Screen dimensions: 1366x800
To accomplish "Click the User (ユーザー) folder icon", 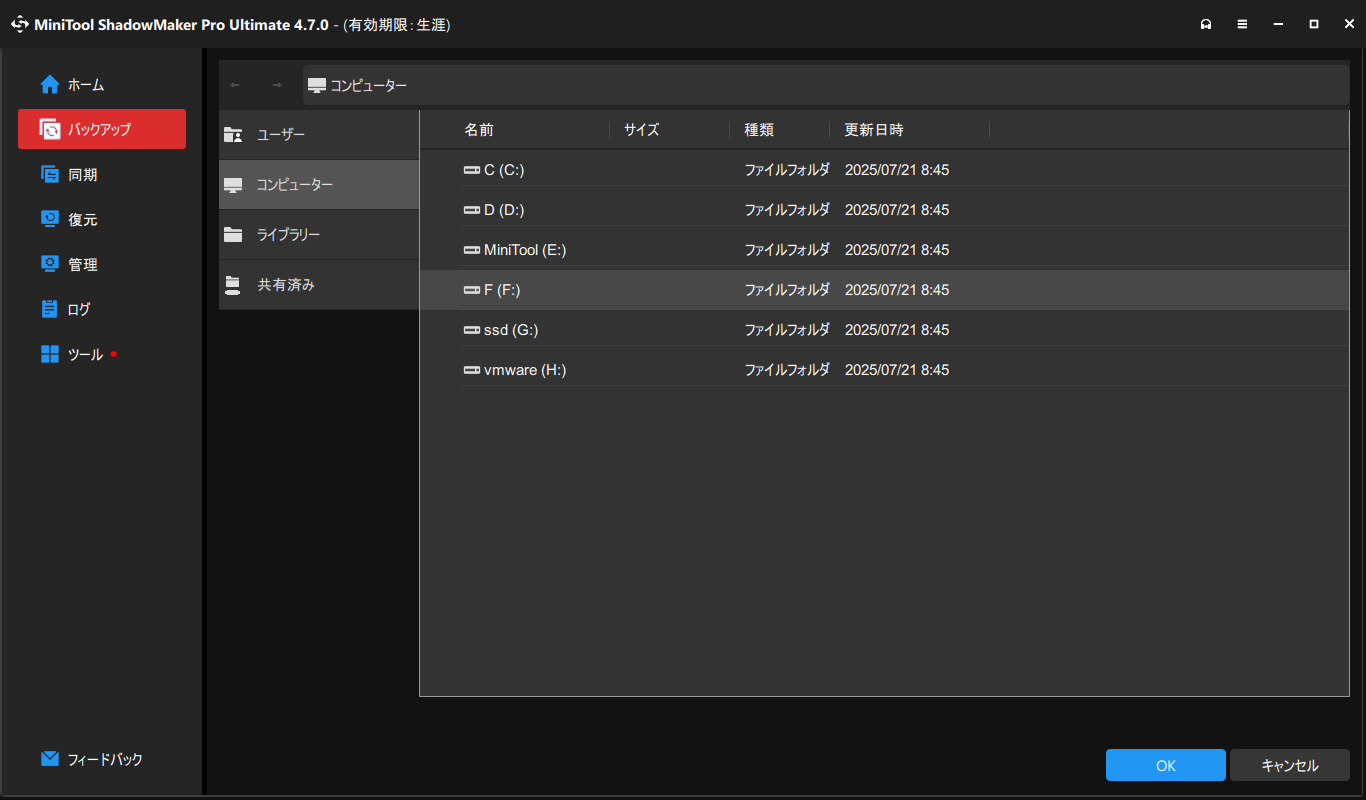I will pyautogui.click(x=233, y=135).
